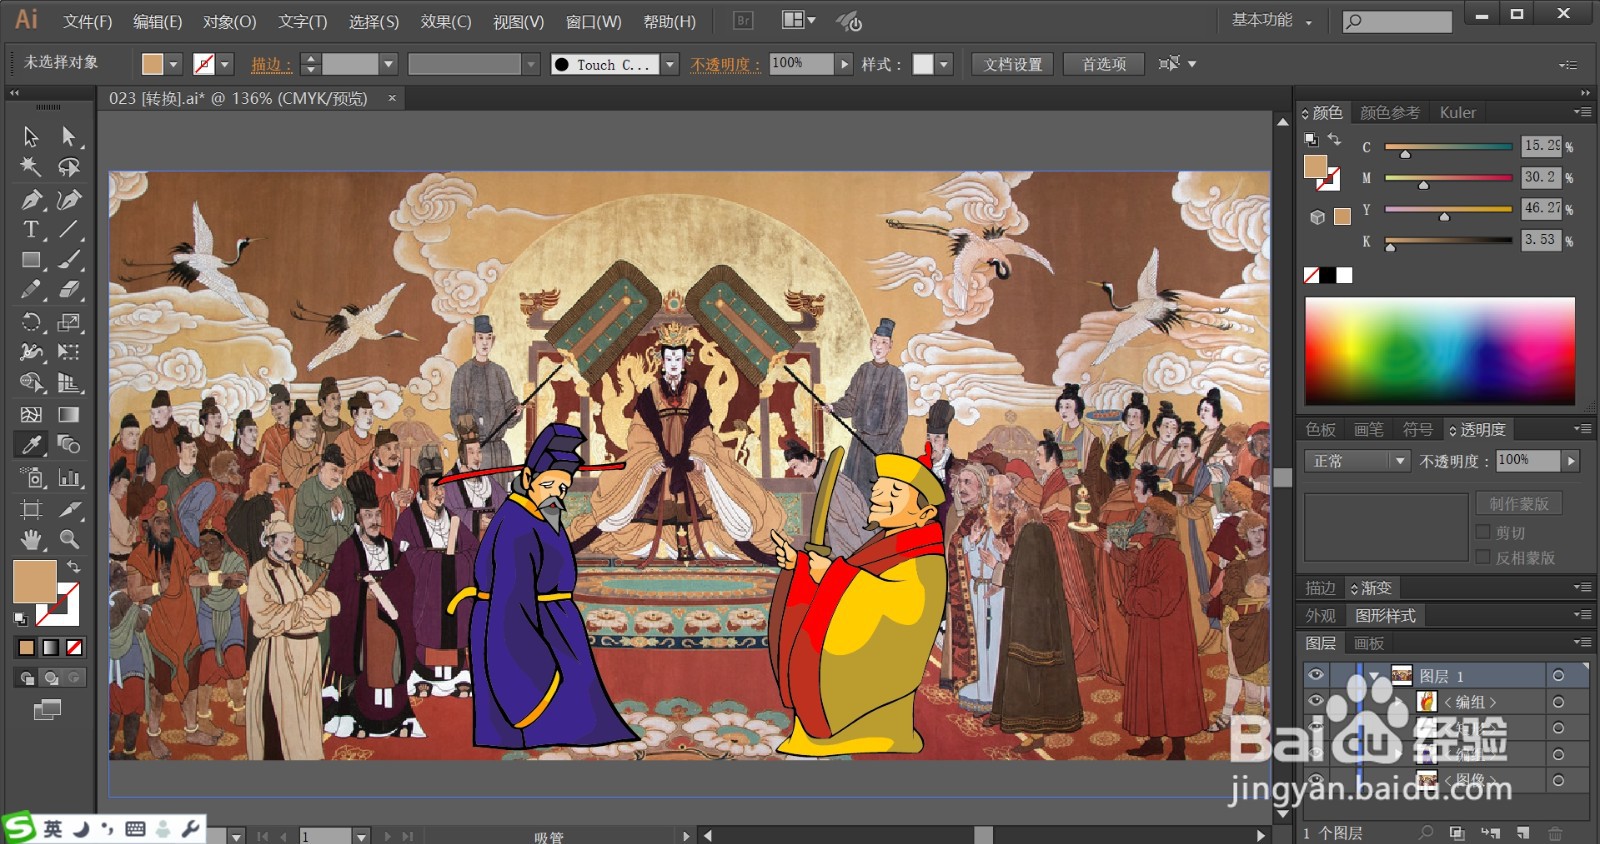Select the Line Segment tool
The image size is (1600, 844).
click(69, 229)
